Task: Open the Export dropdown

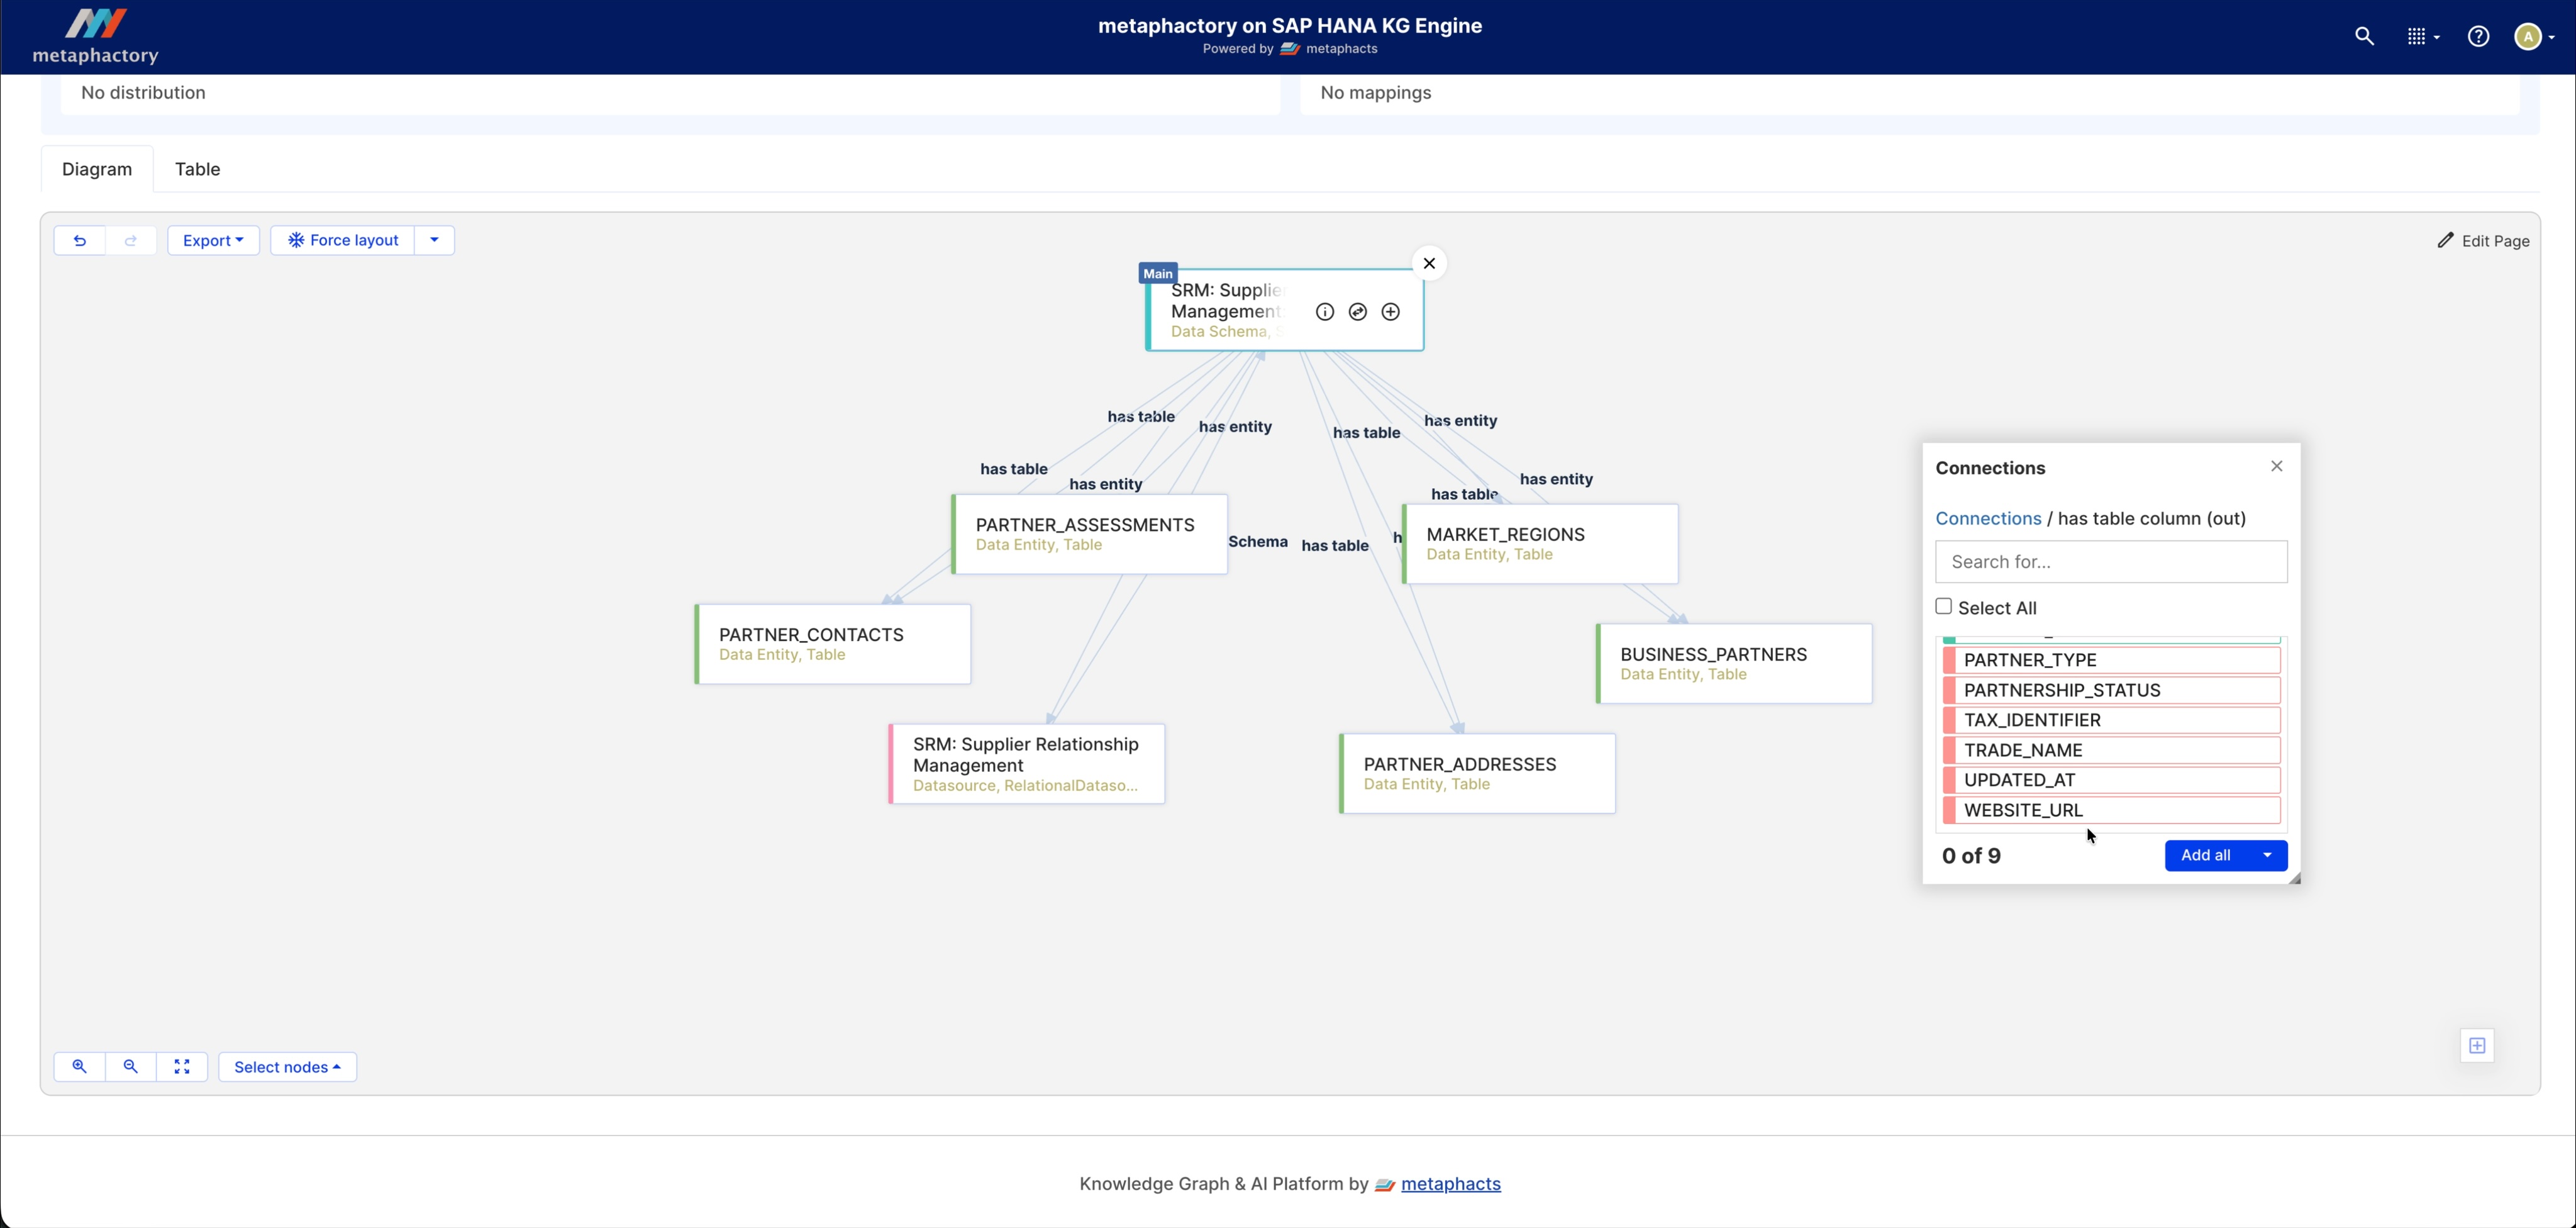Action: pos(213,240)
